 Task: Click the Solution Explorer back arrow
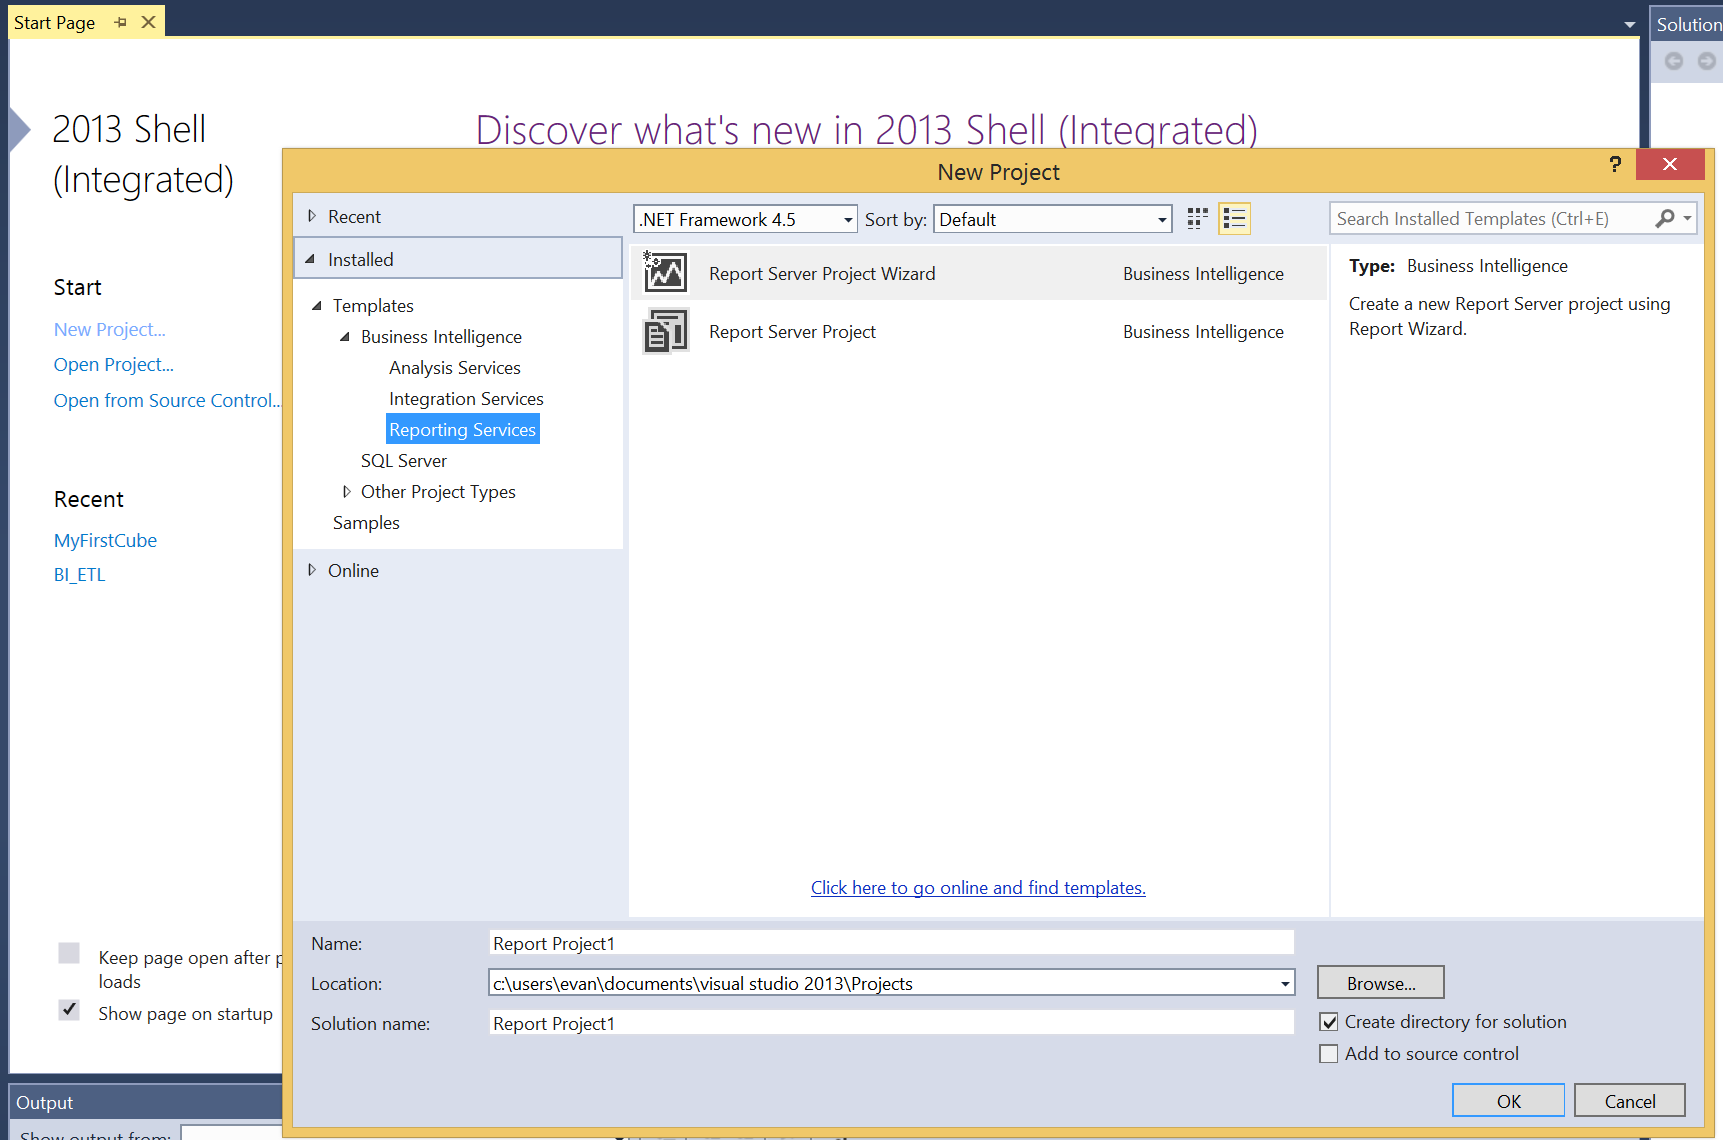1674,61
